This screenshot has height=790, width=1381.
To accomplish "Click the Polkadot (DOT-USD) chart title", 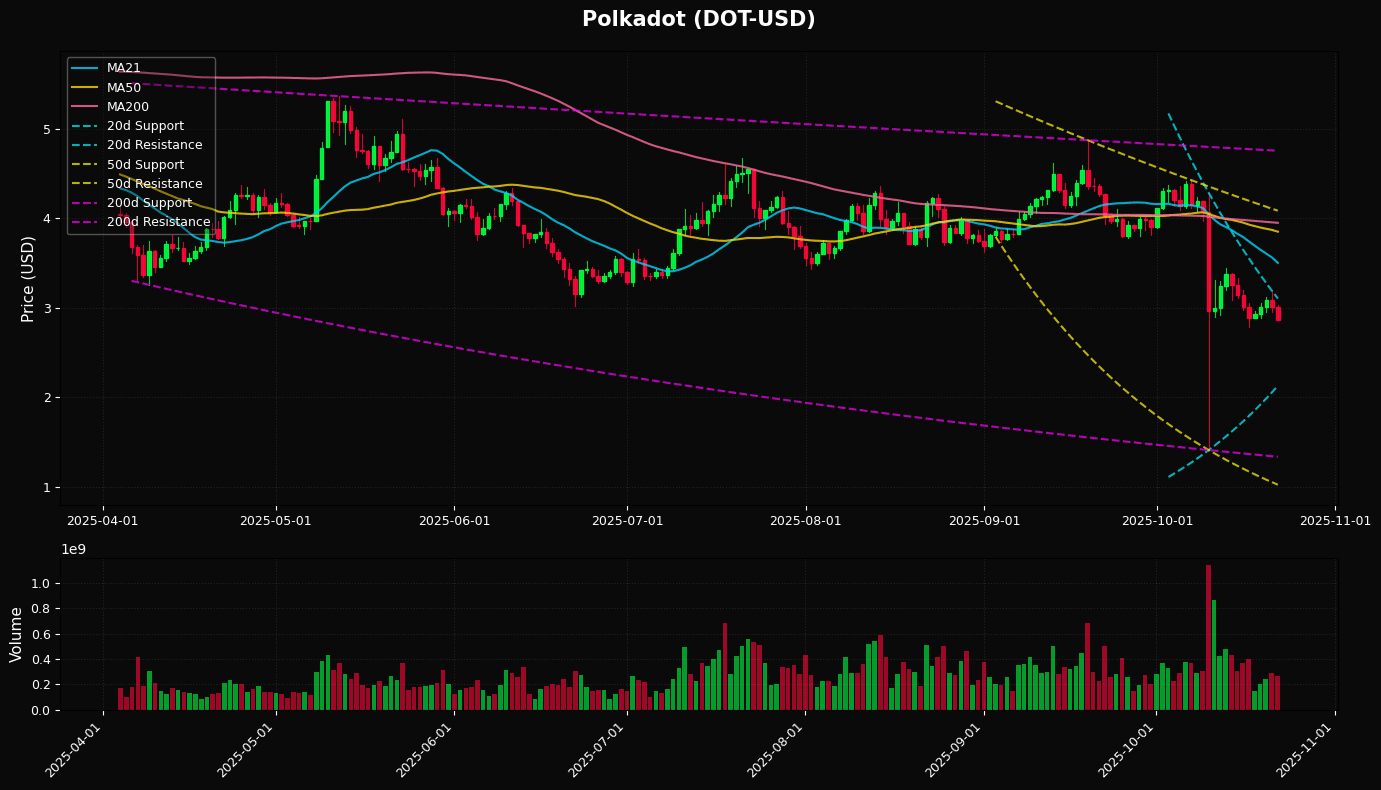I will [x=698, y=20].
